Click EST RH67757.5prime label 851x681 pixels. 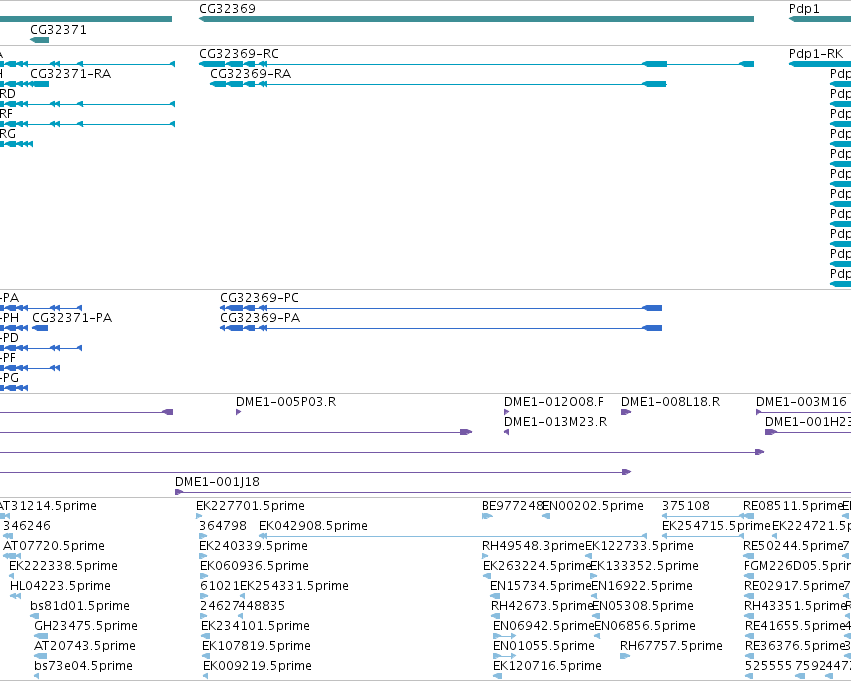[x=671, y=646]
